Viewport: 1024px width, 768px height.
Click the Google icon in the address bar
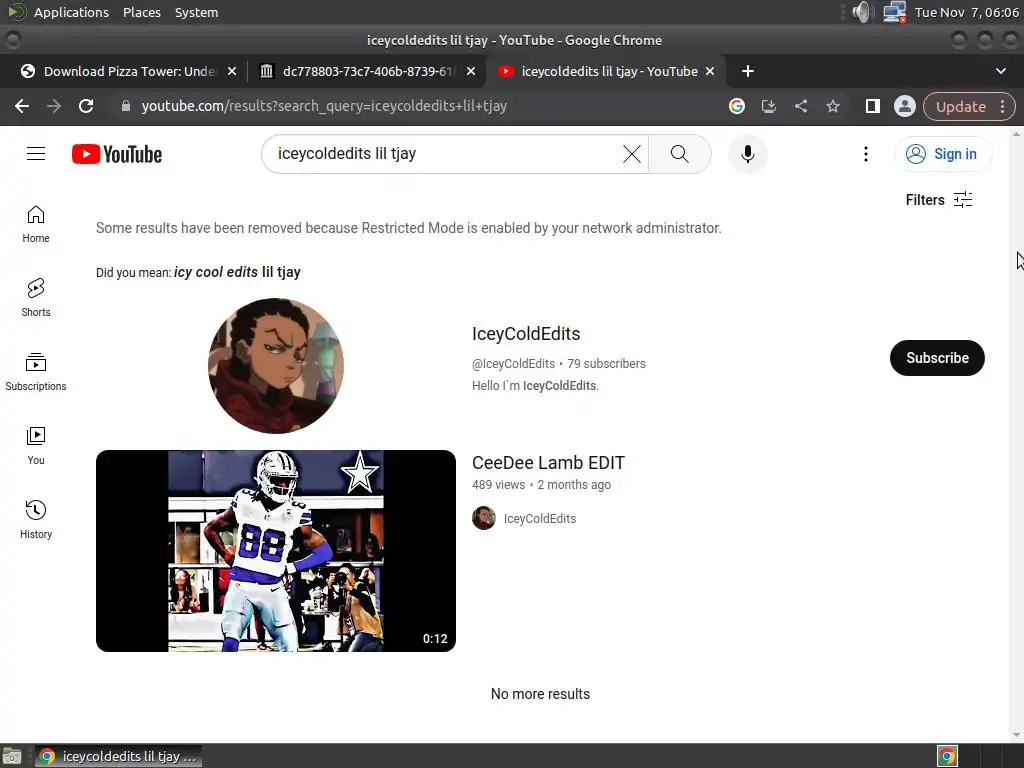[737, 106]
